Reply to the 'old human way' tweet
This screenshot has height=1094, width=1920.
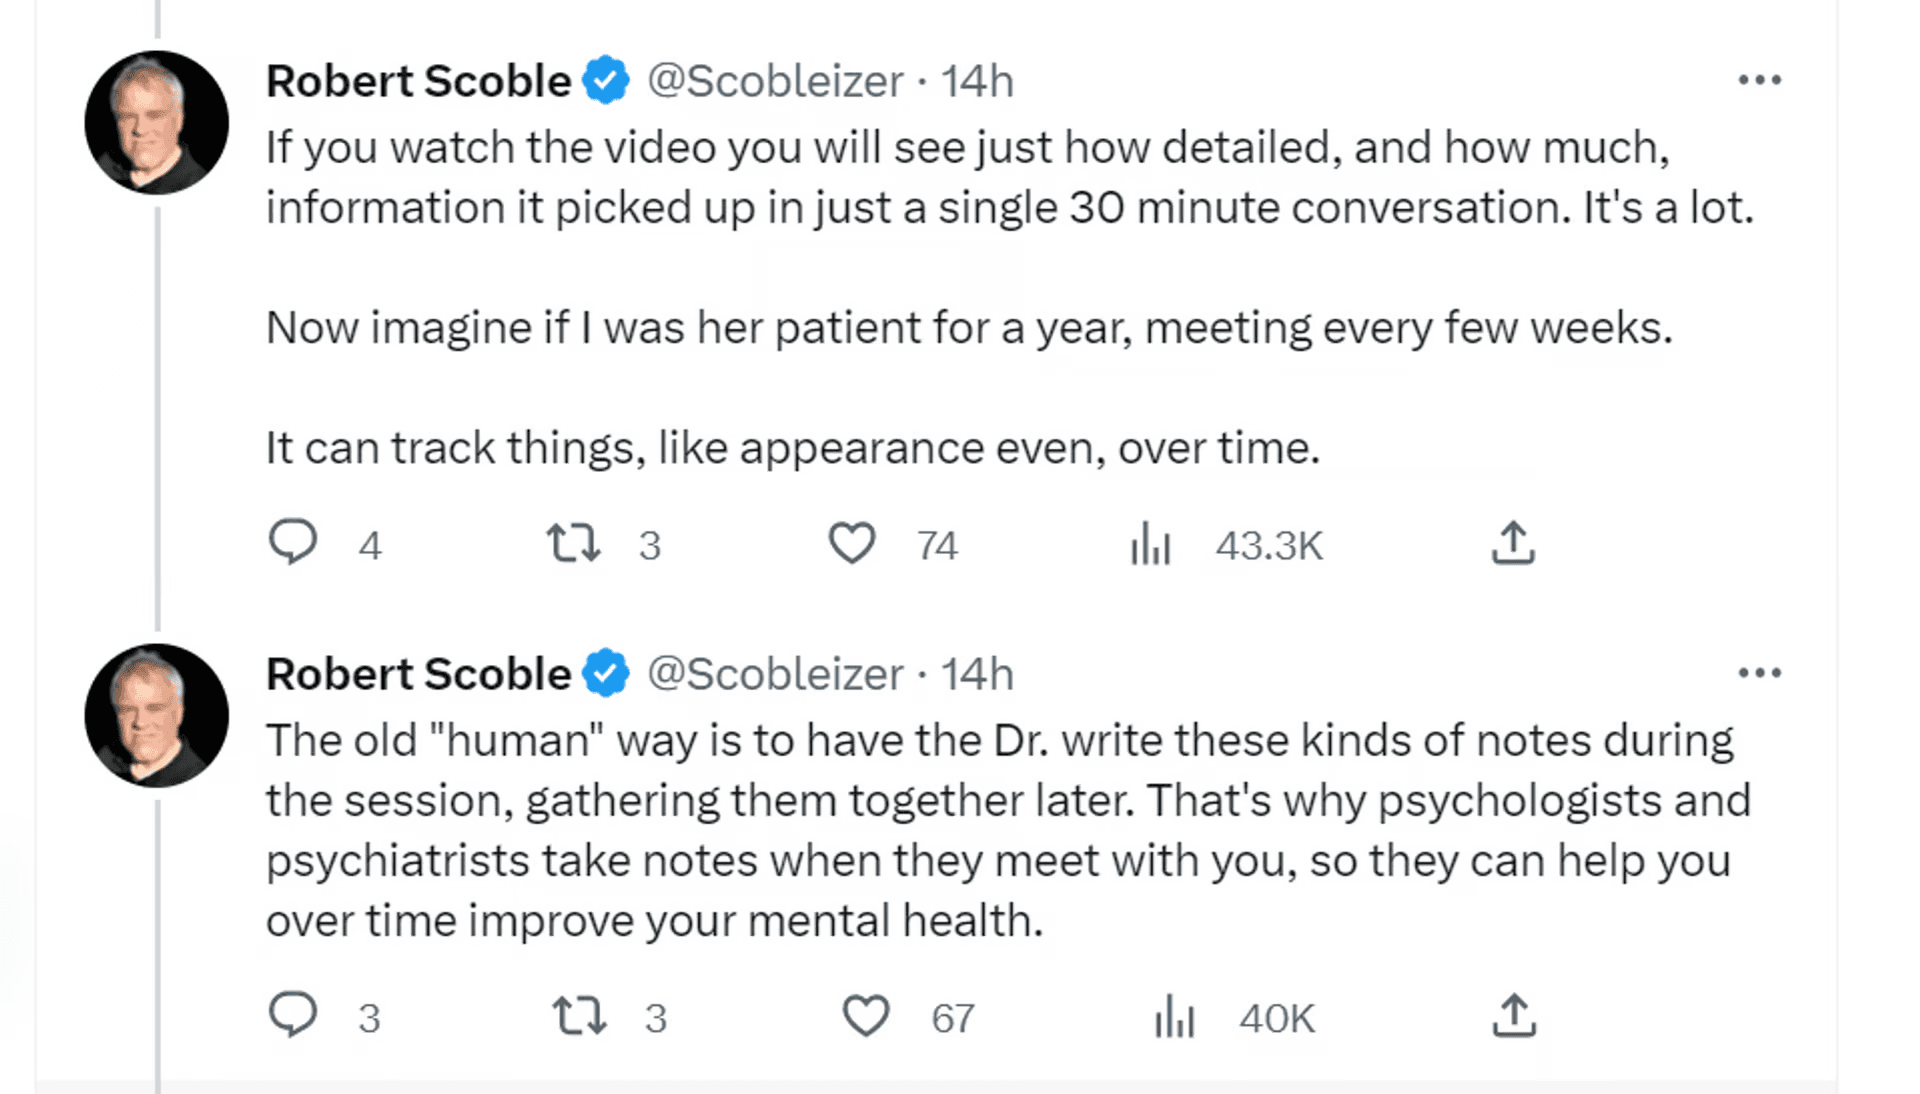pyautogui.click(x=293, y=1015)
